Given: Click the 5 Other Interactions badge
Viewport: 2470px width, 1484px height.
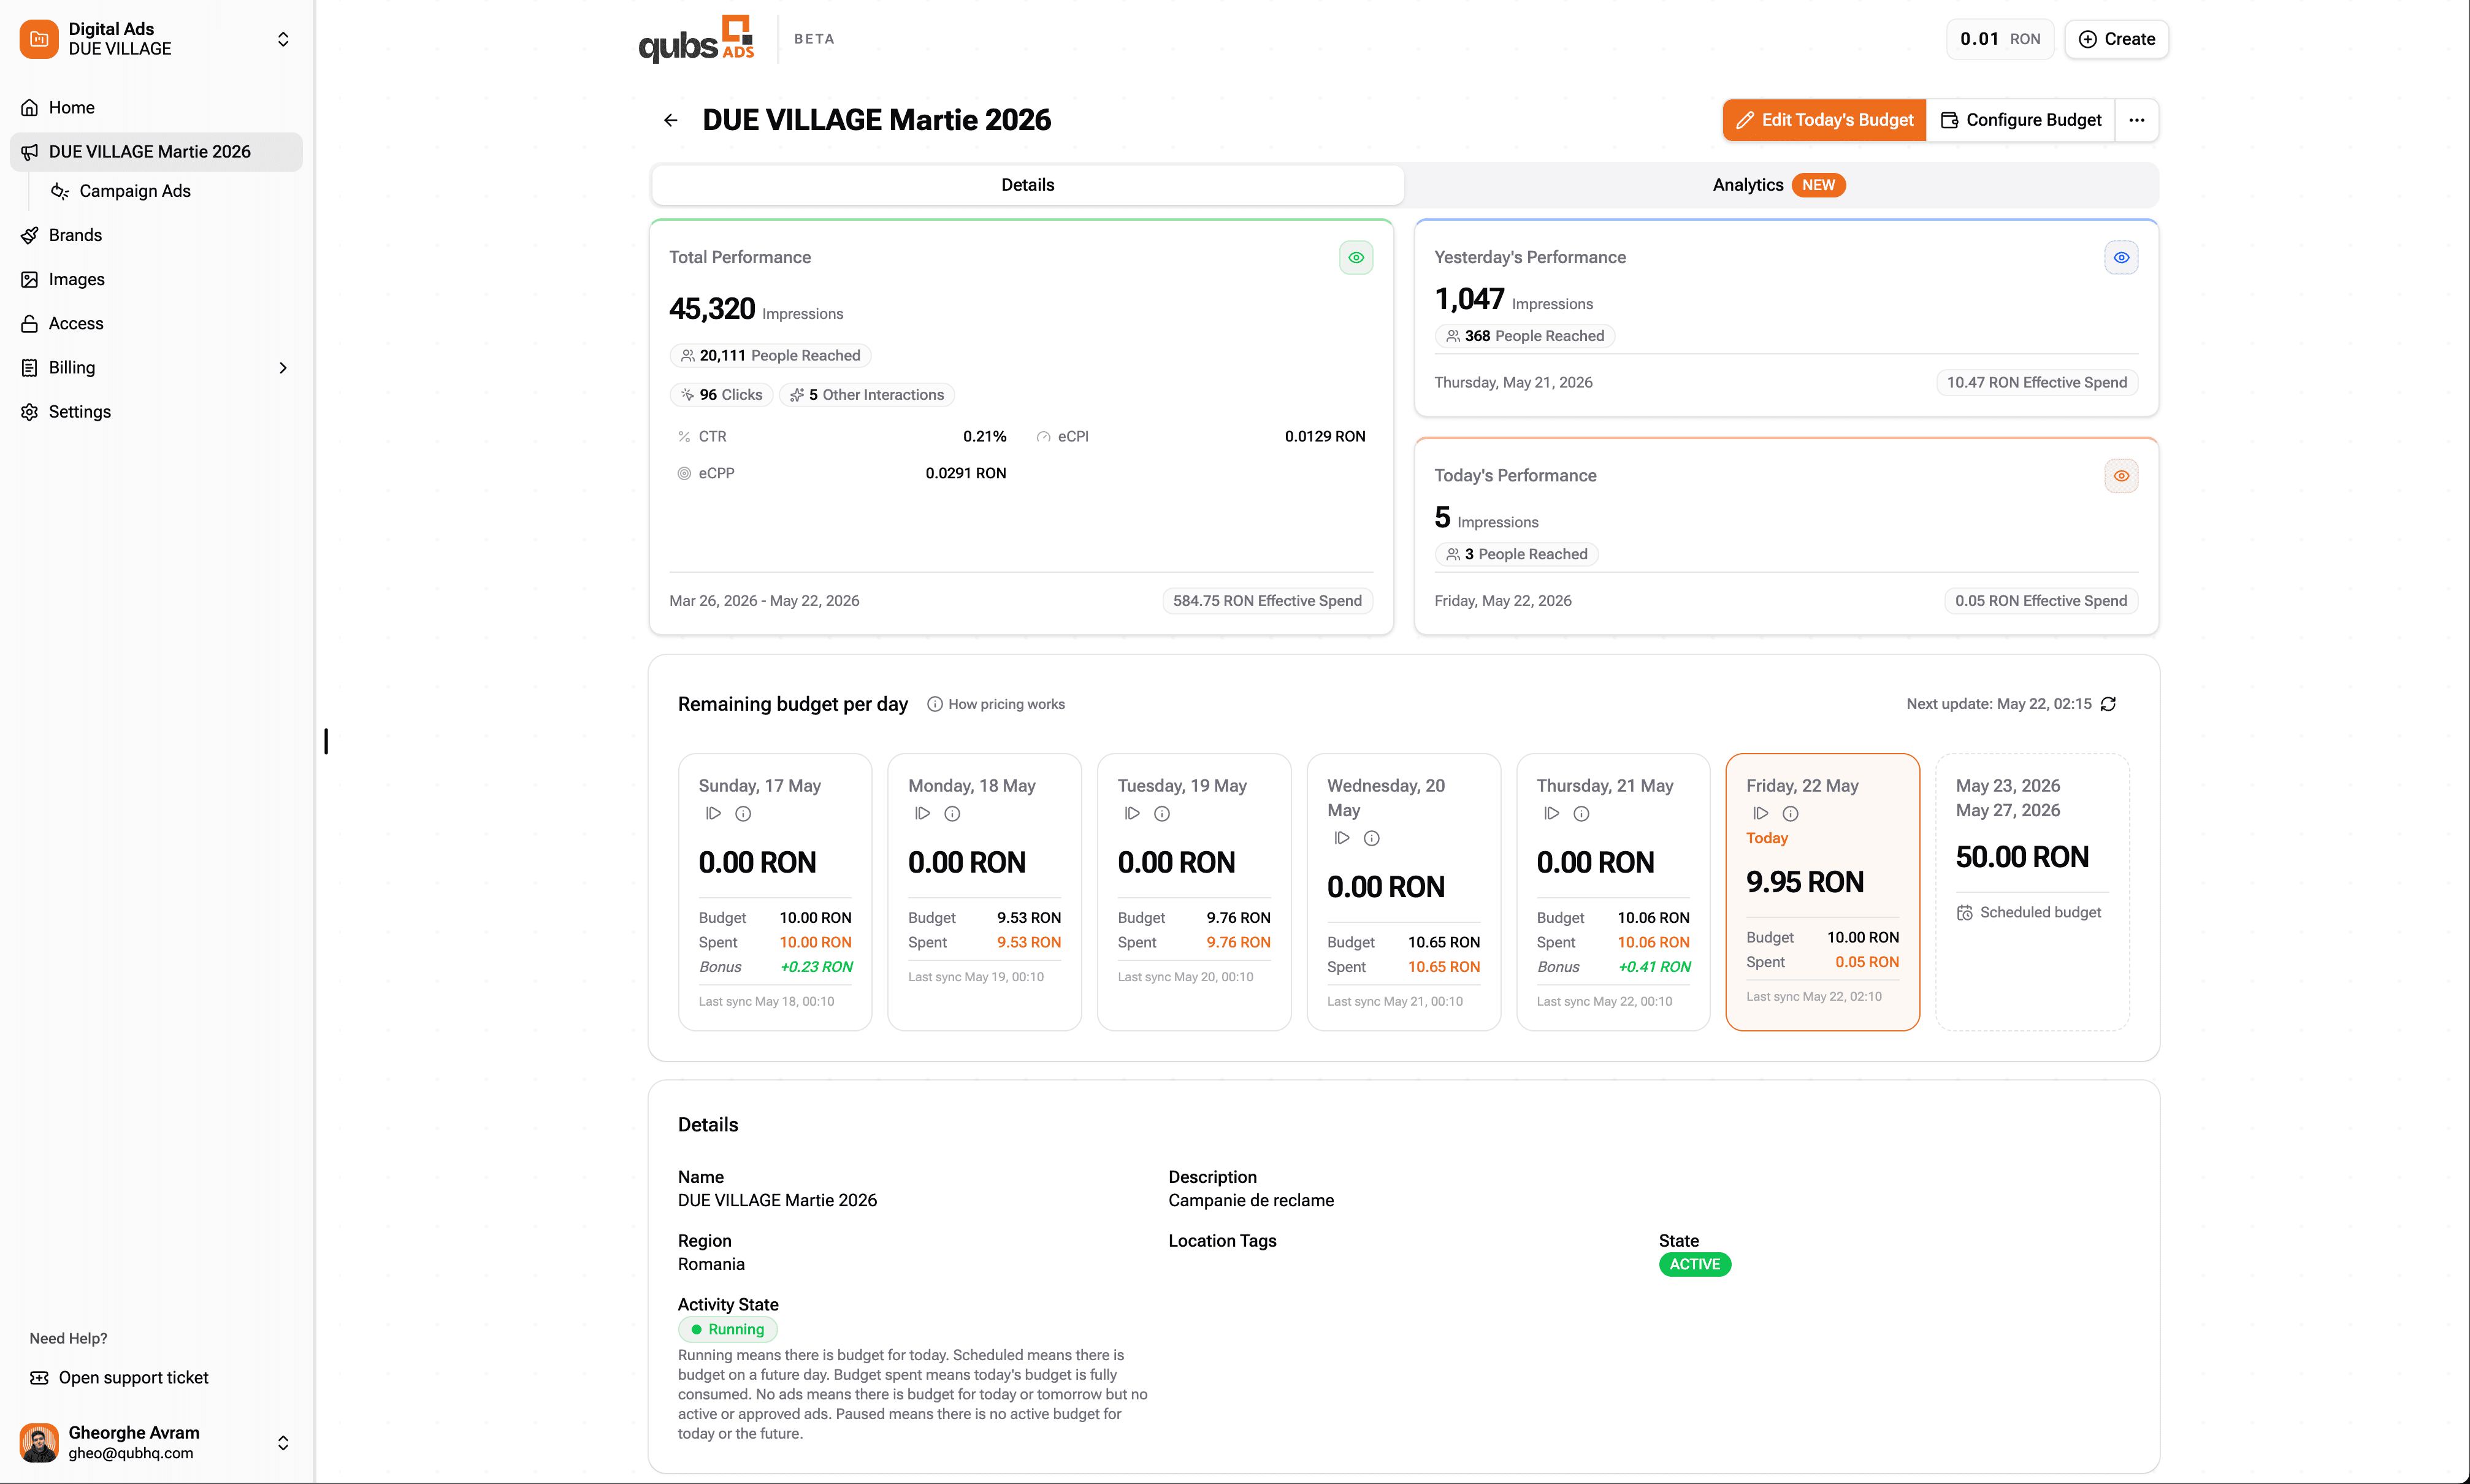Looking at the screenshot, I should click(x=866, y=395).
